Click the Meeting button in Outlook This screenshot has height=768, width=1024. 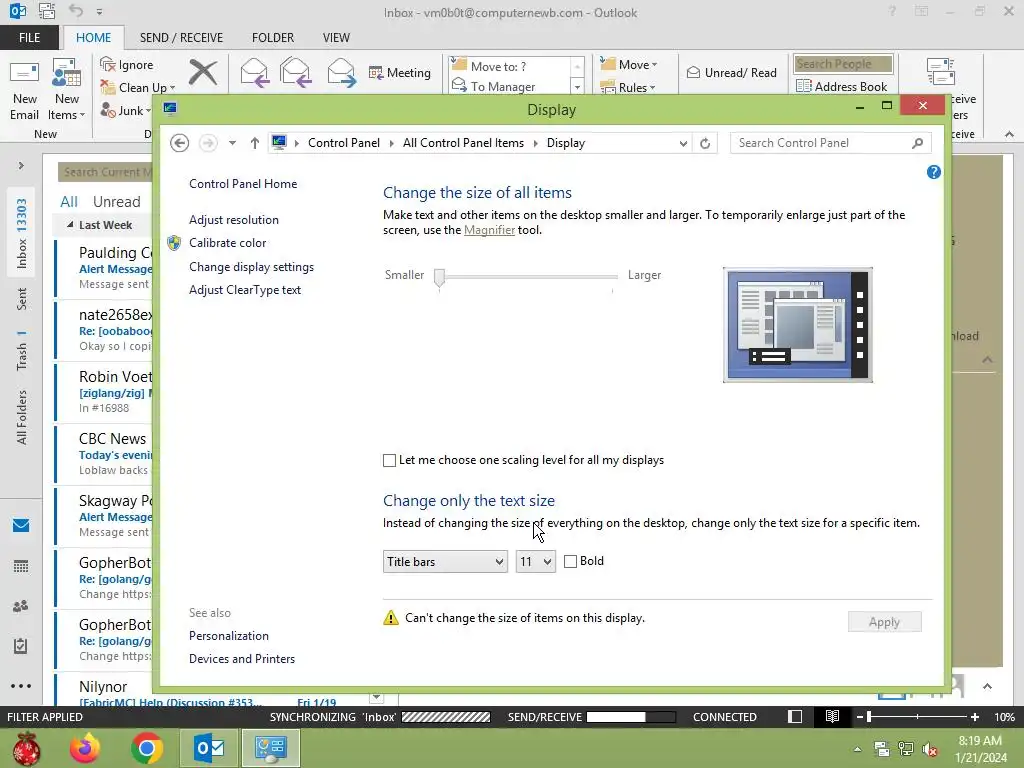400,72
